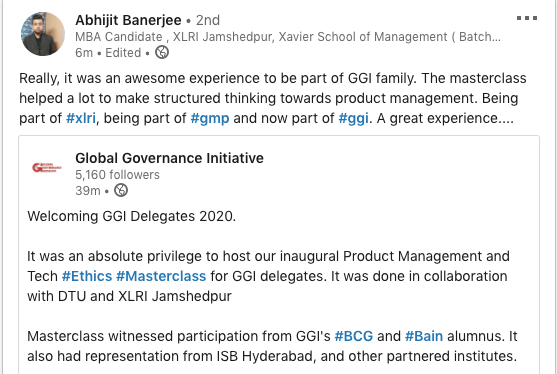Click the 5,160 followers text
The width and height of the screenshot is (557, 374).
click(117, 175)
